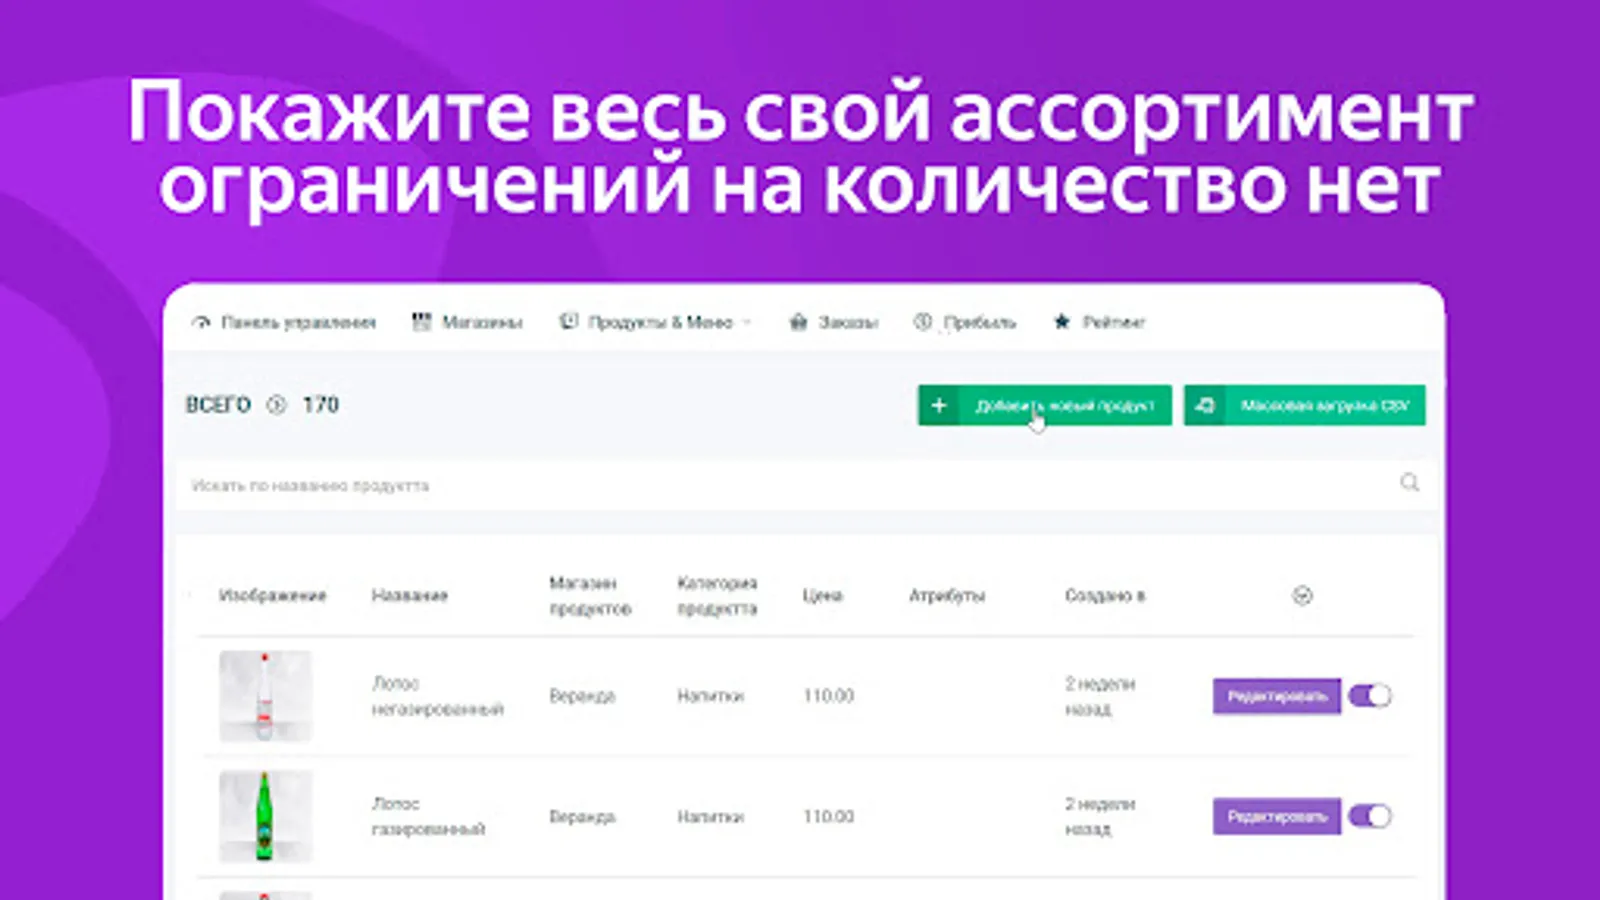Click the total count 170

[x=321, y=405]
